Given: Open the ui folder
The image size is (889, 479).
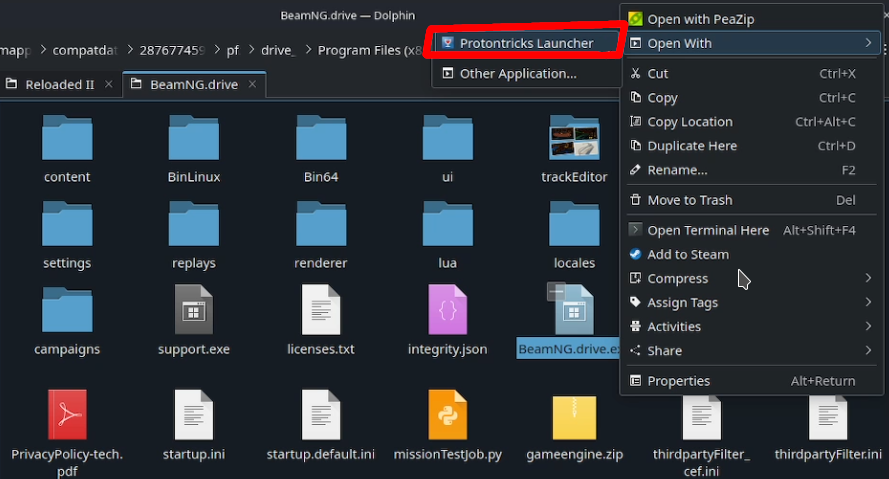Looking at the screenshot, I should click(447, 138).
